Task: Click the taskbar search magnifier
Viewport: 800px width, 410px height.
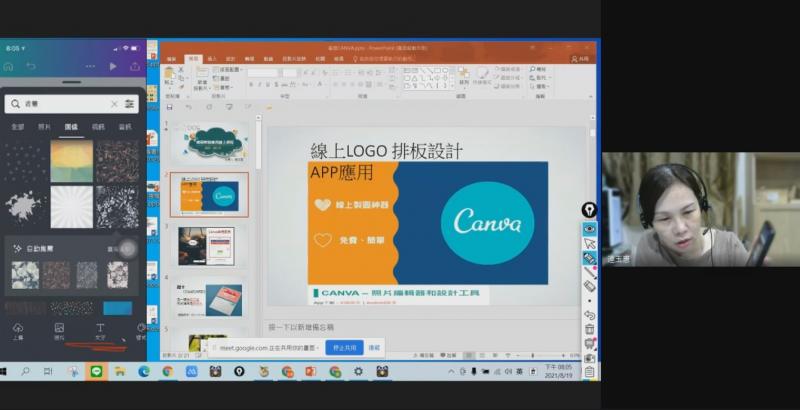Action: (x=25, y=372)
